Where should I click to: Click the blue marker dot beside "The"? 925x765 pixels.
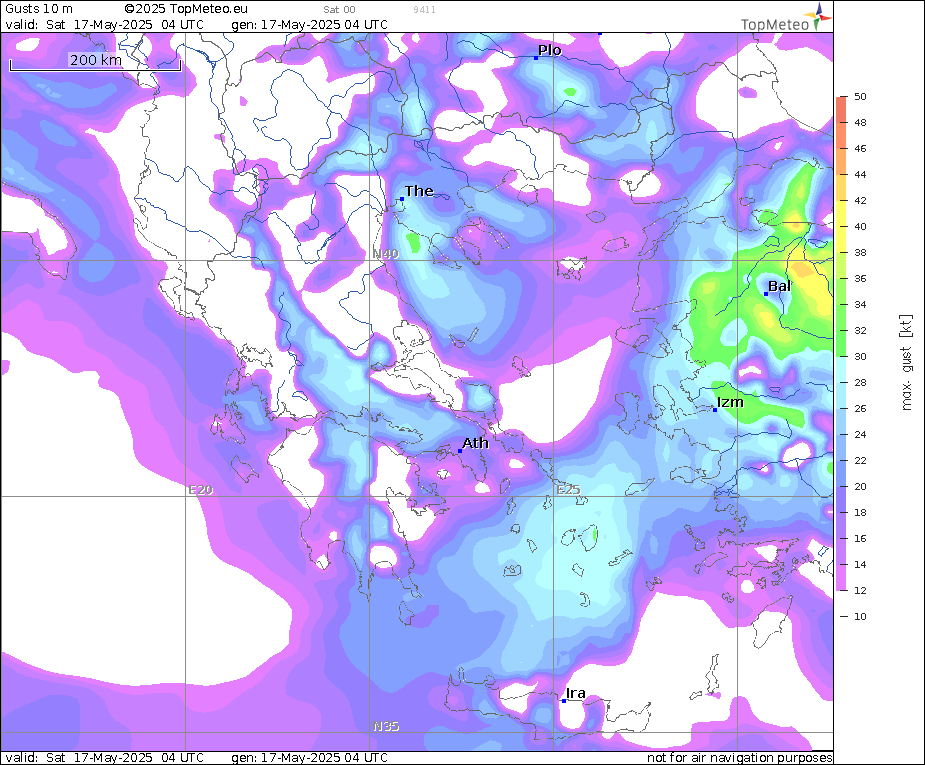click(x=402, y=199)
